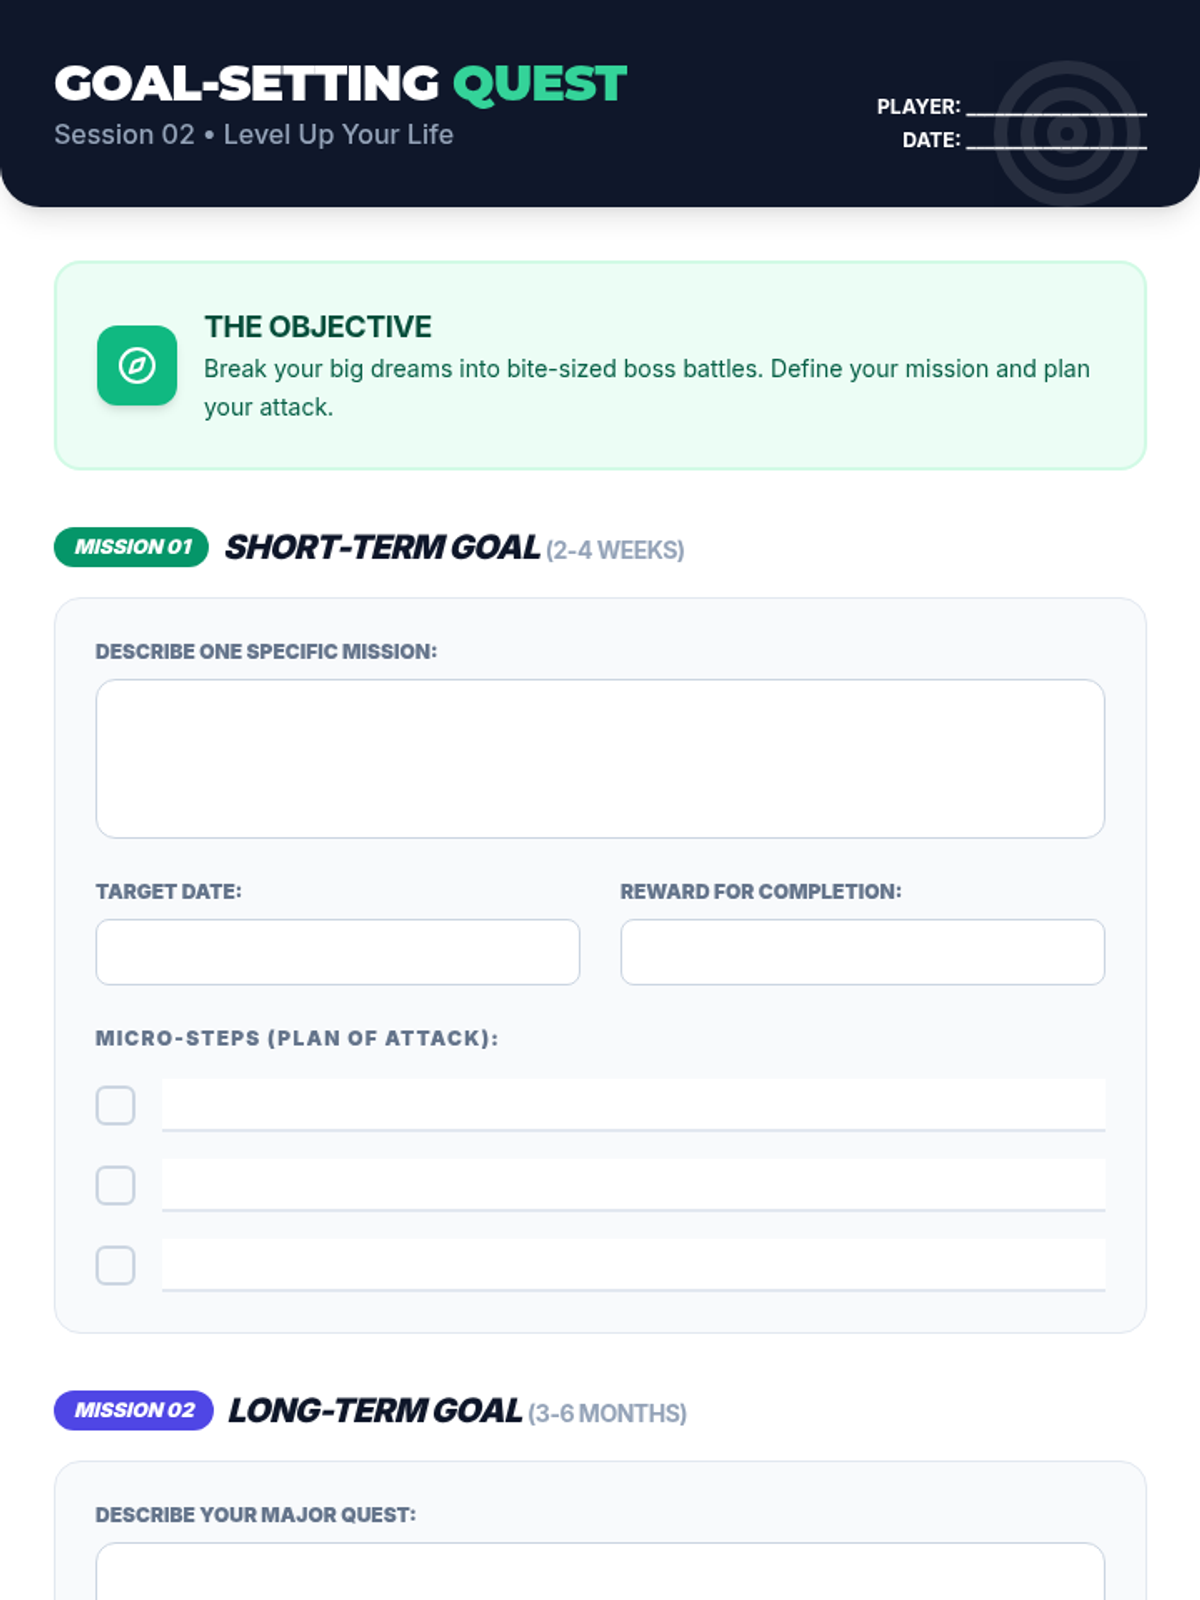Check the first micro-step checkbox
This screenshot has height=1600, width=1200.
tap(116, 1106)
